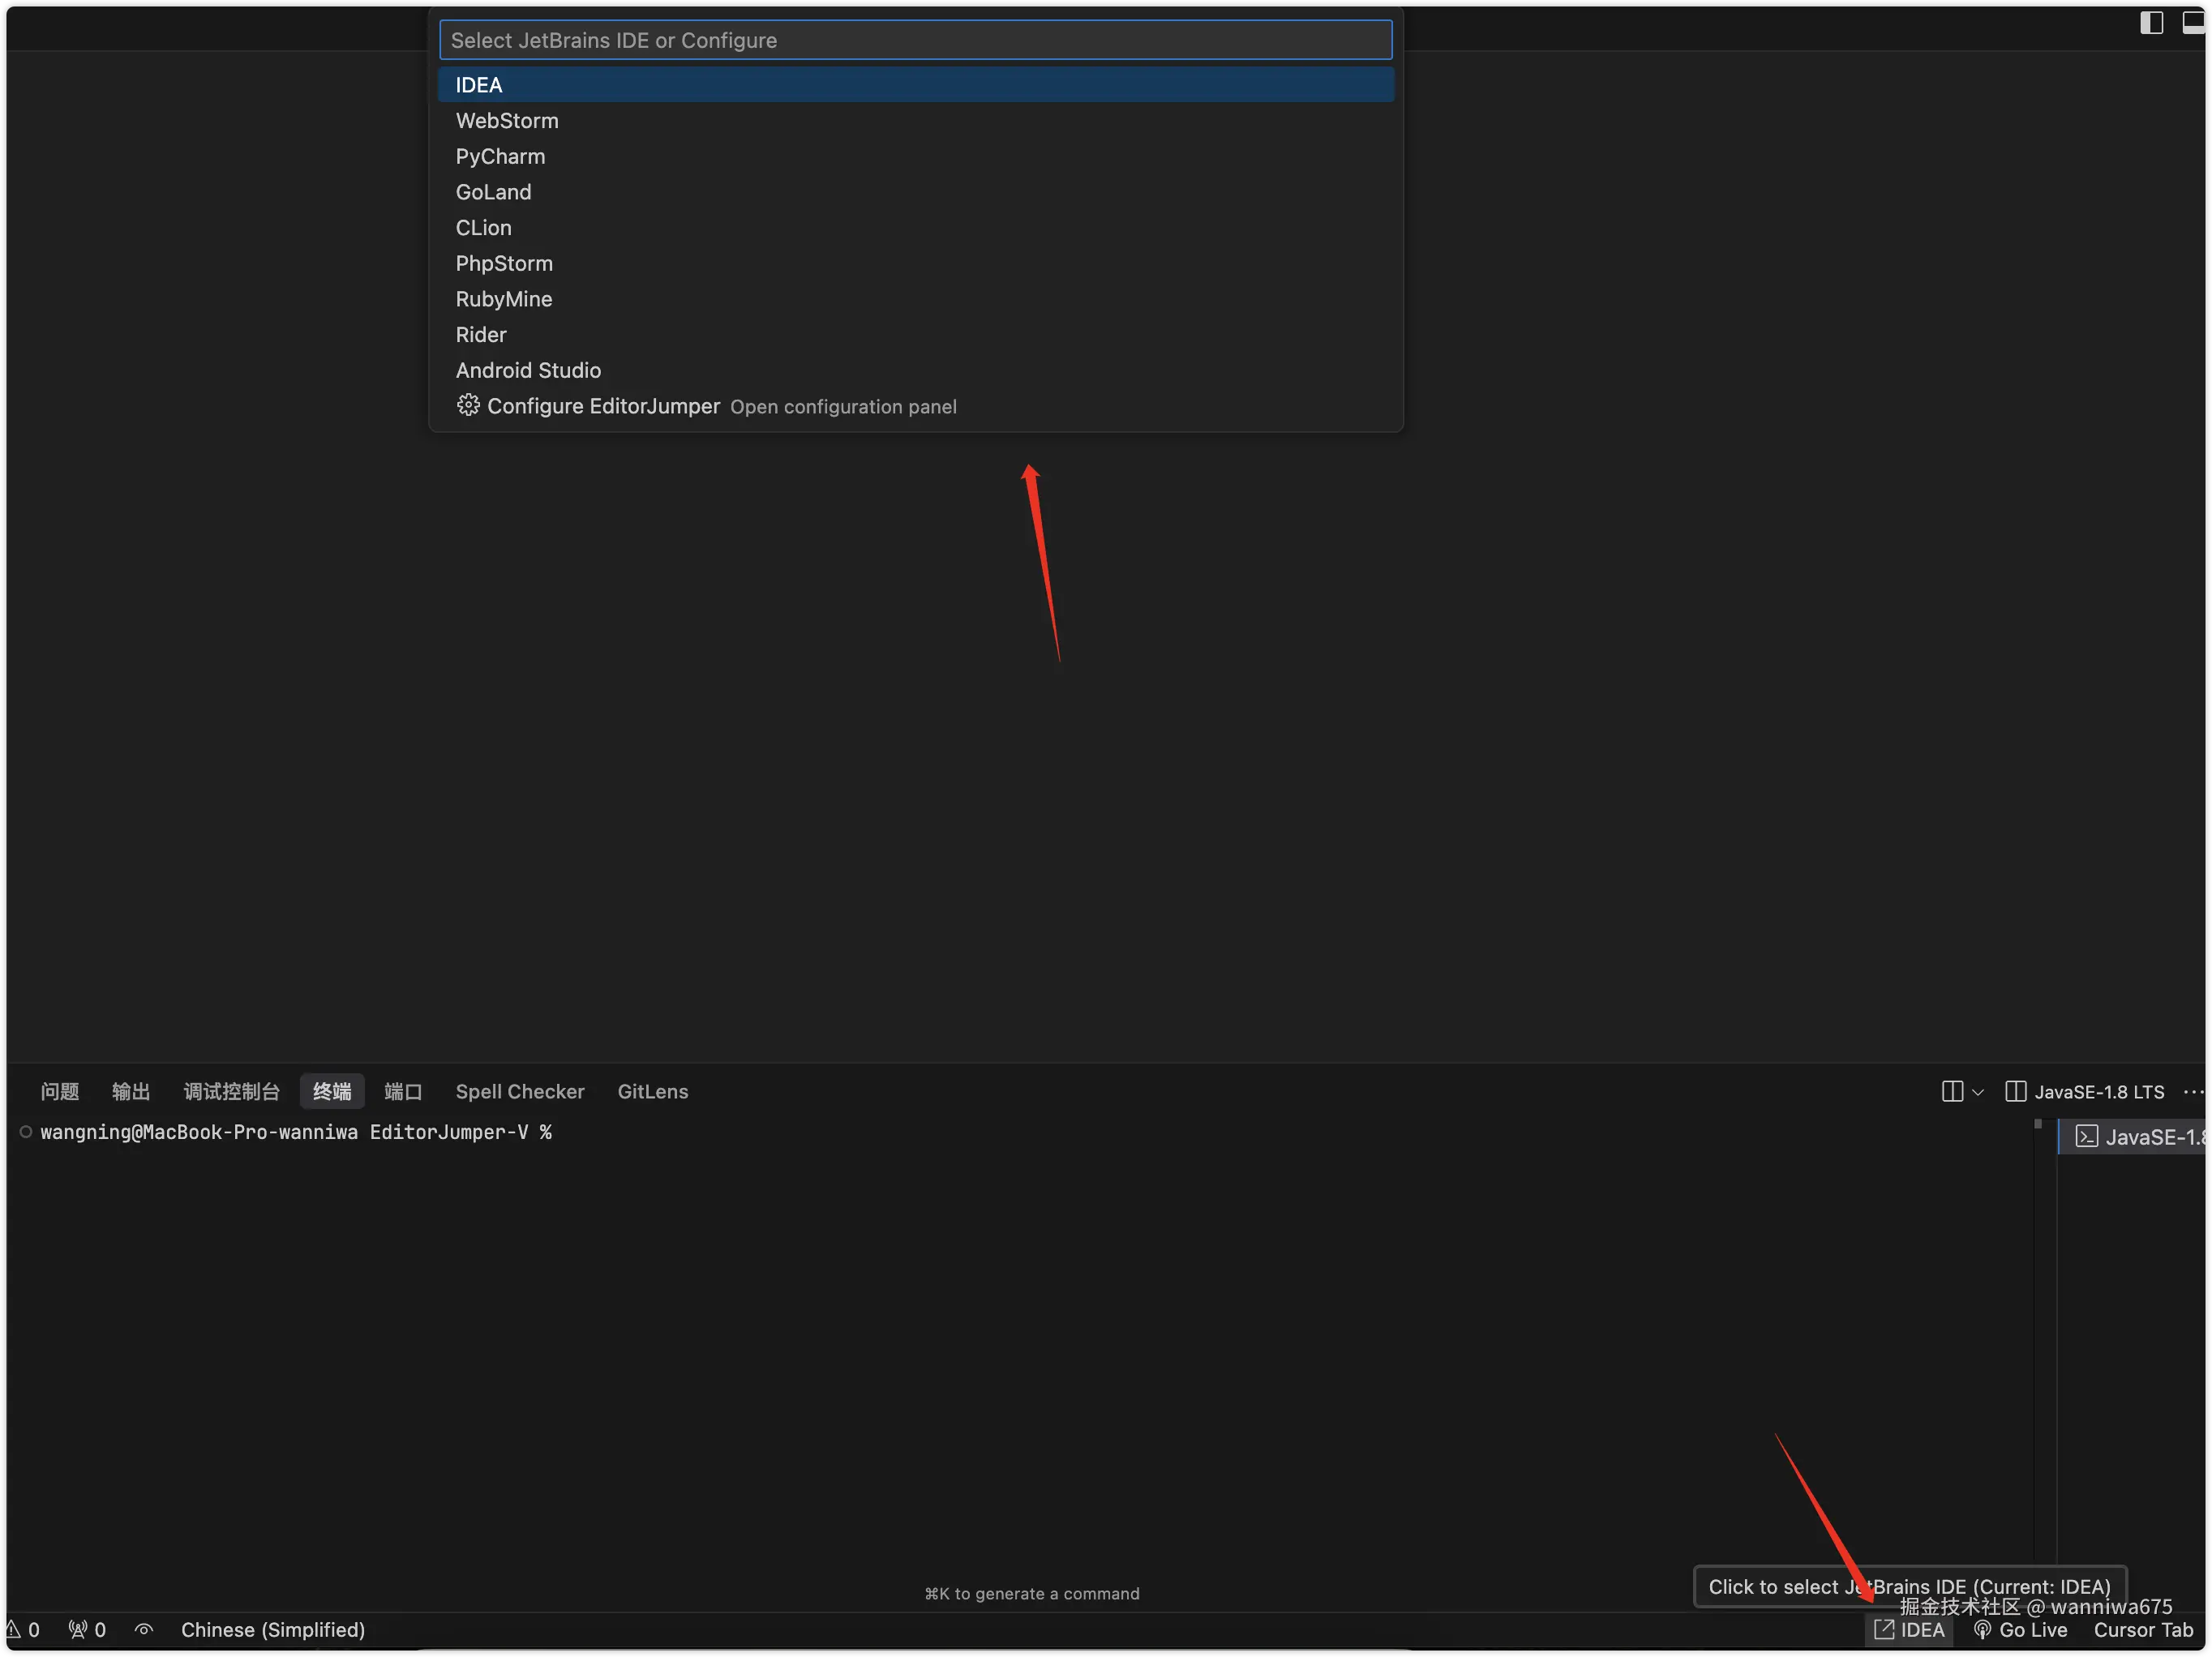Click the Cursor Tab status button
The image size is (2212, 1657).
point(2143,1629)
